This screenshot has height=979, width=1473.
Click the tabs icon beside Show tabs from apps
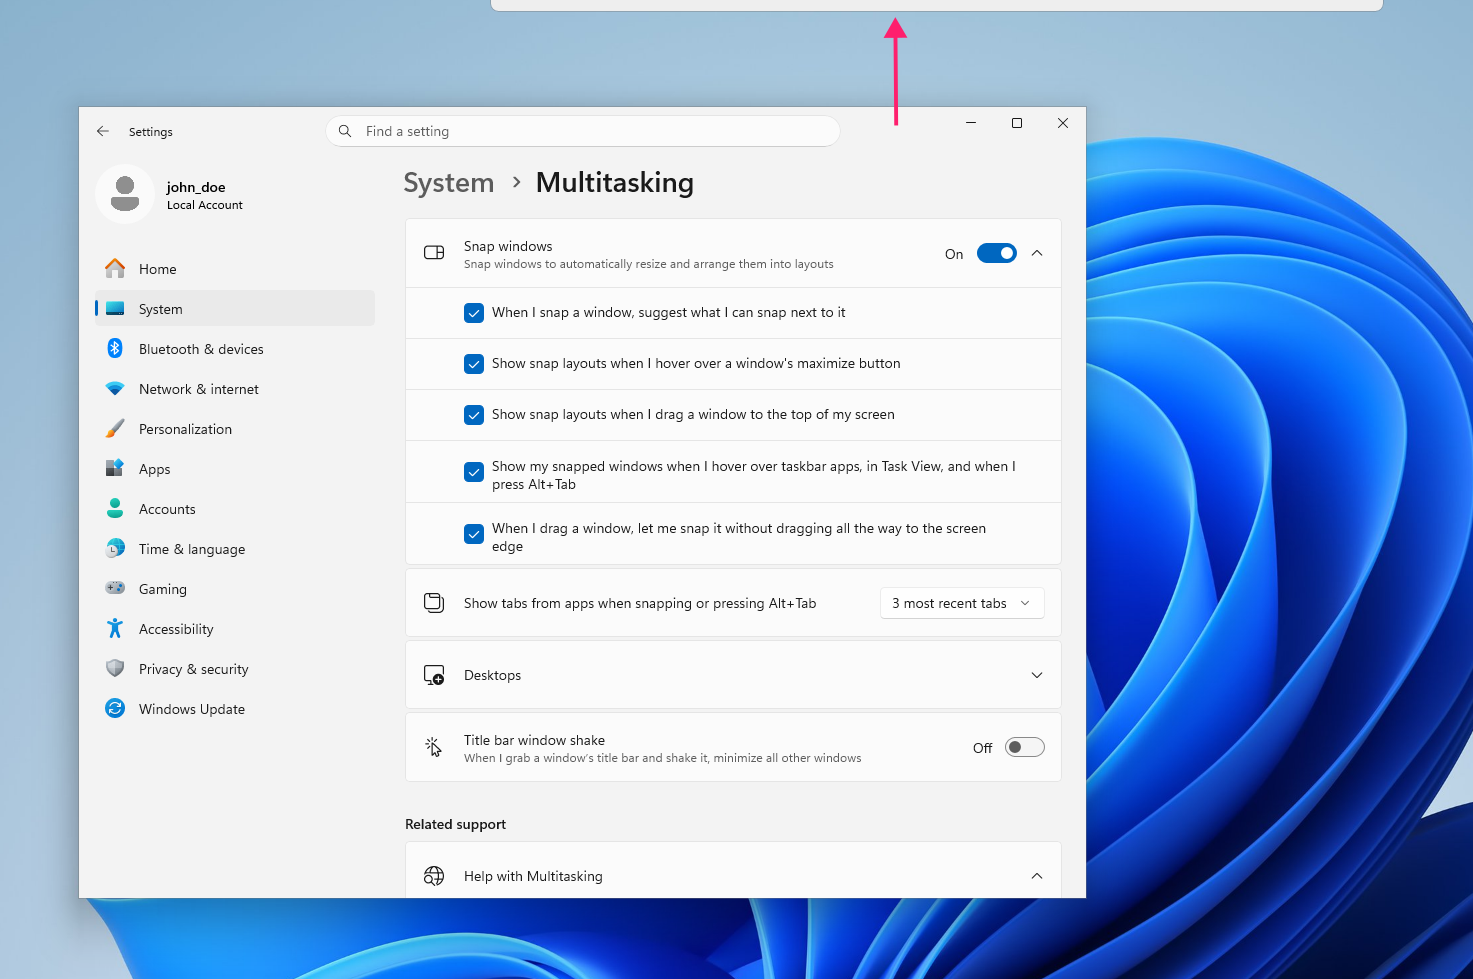(x=434, y=603)
